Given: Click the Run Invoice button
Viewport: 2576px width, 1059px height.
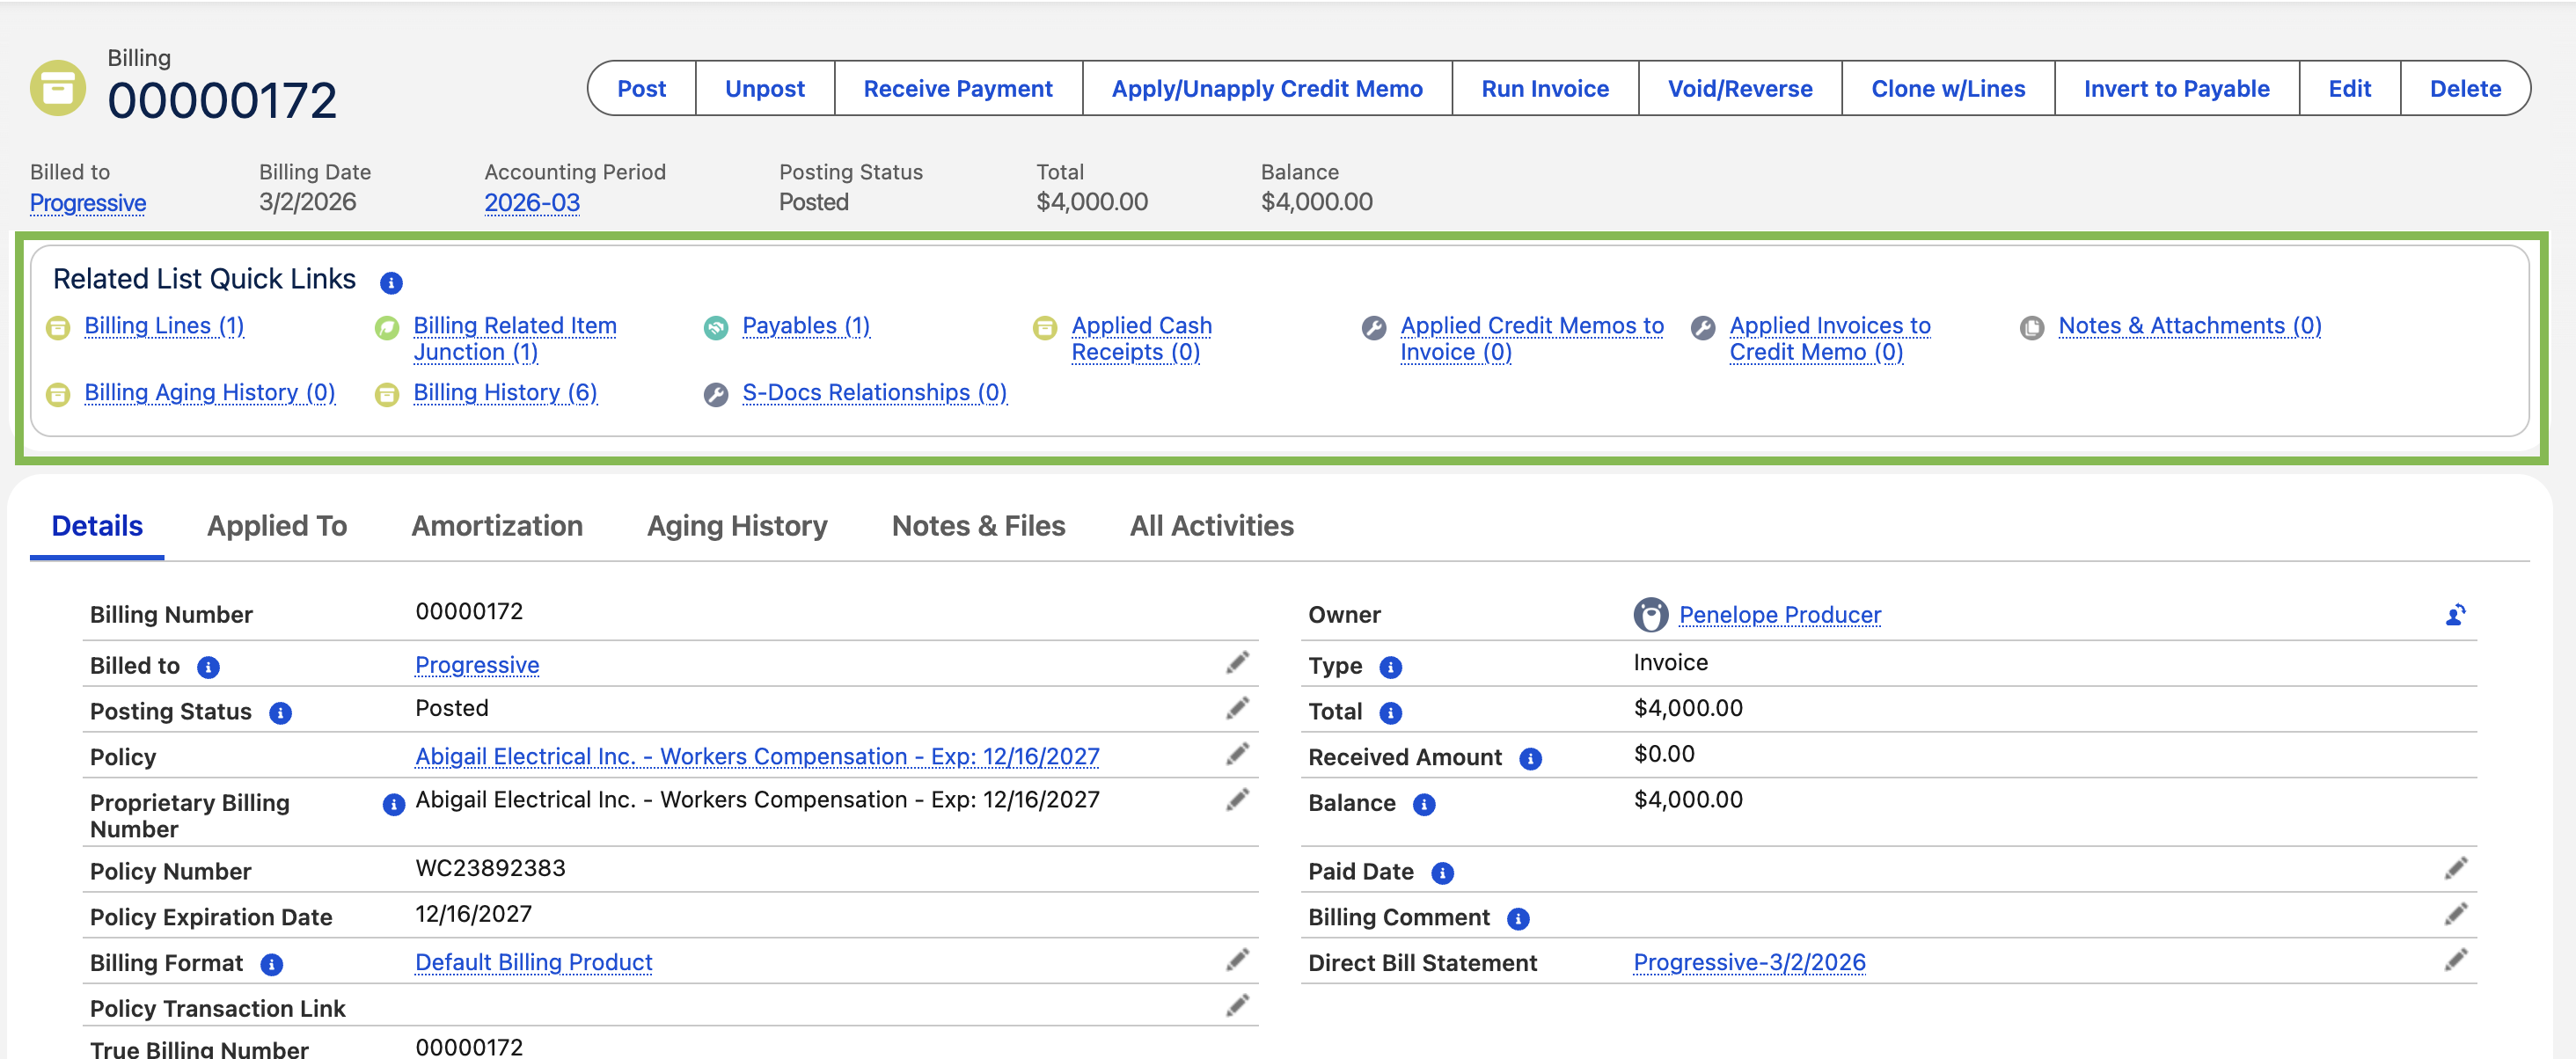Looking at the screenshot, I should (1545, 89).
